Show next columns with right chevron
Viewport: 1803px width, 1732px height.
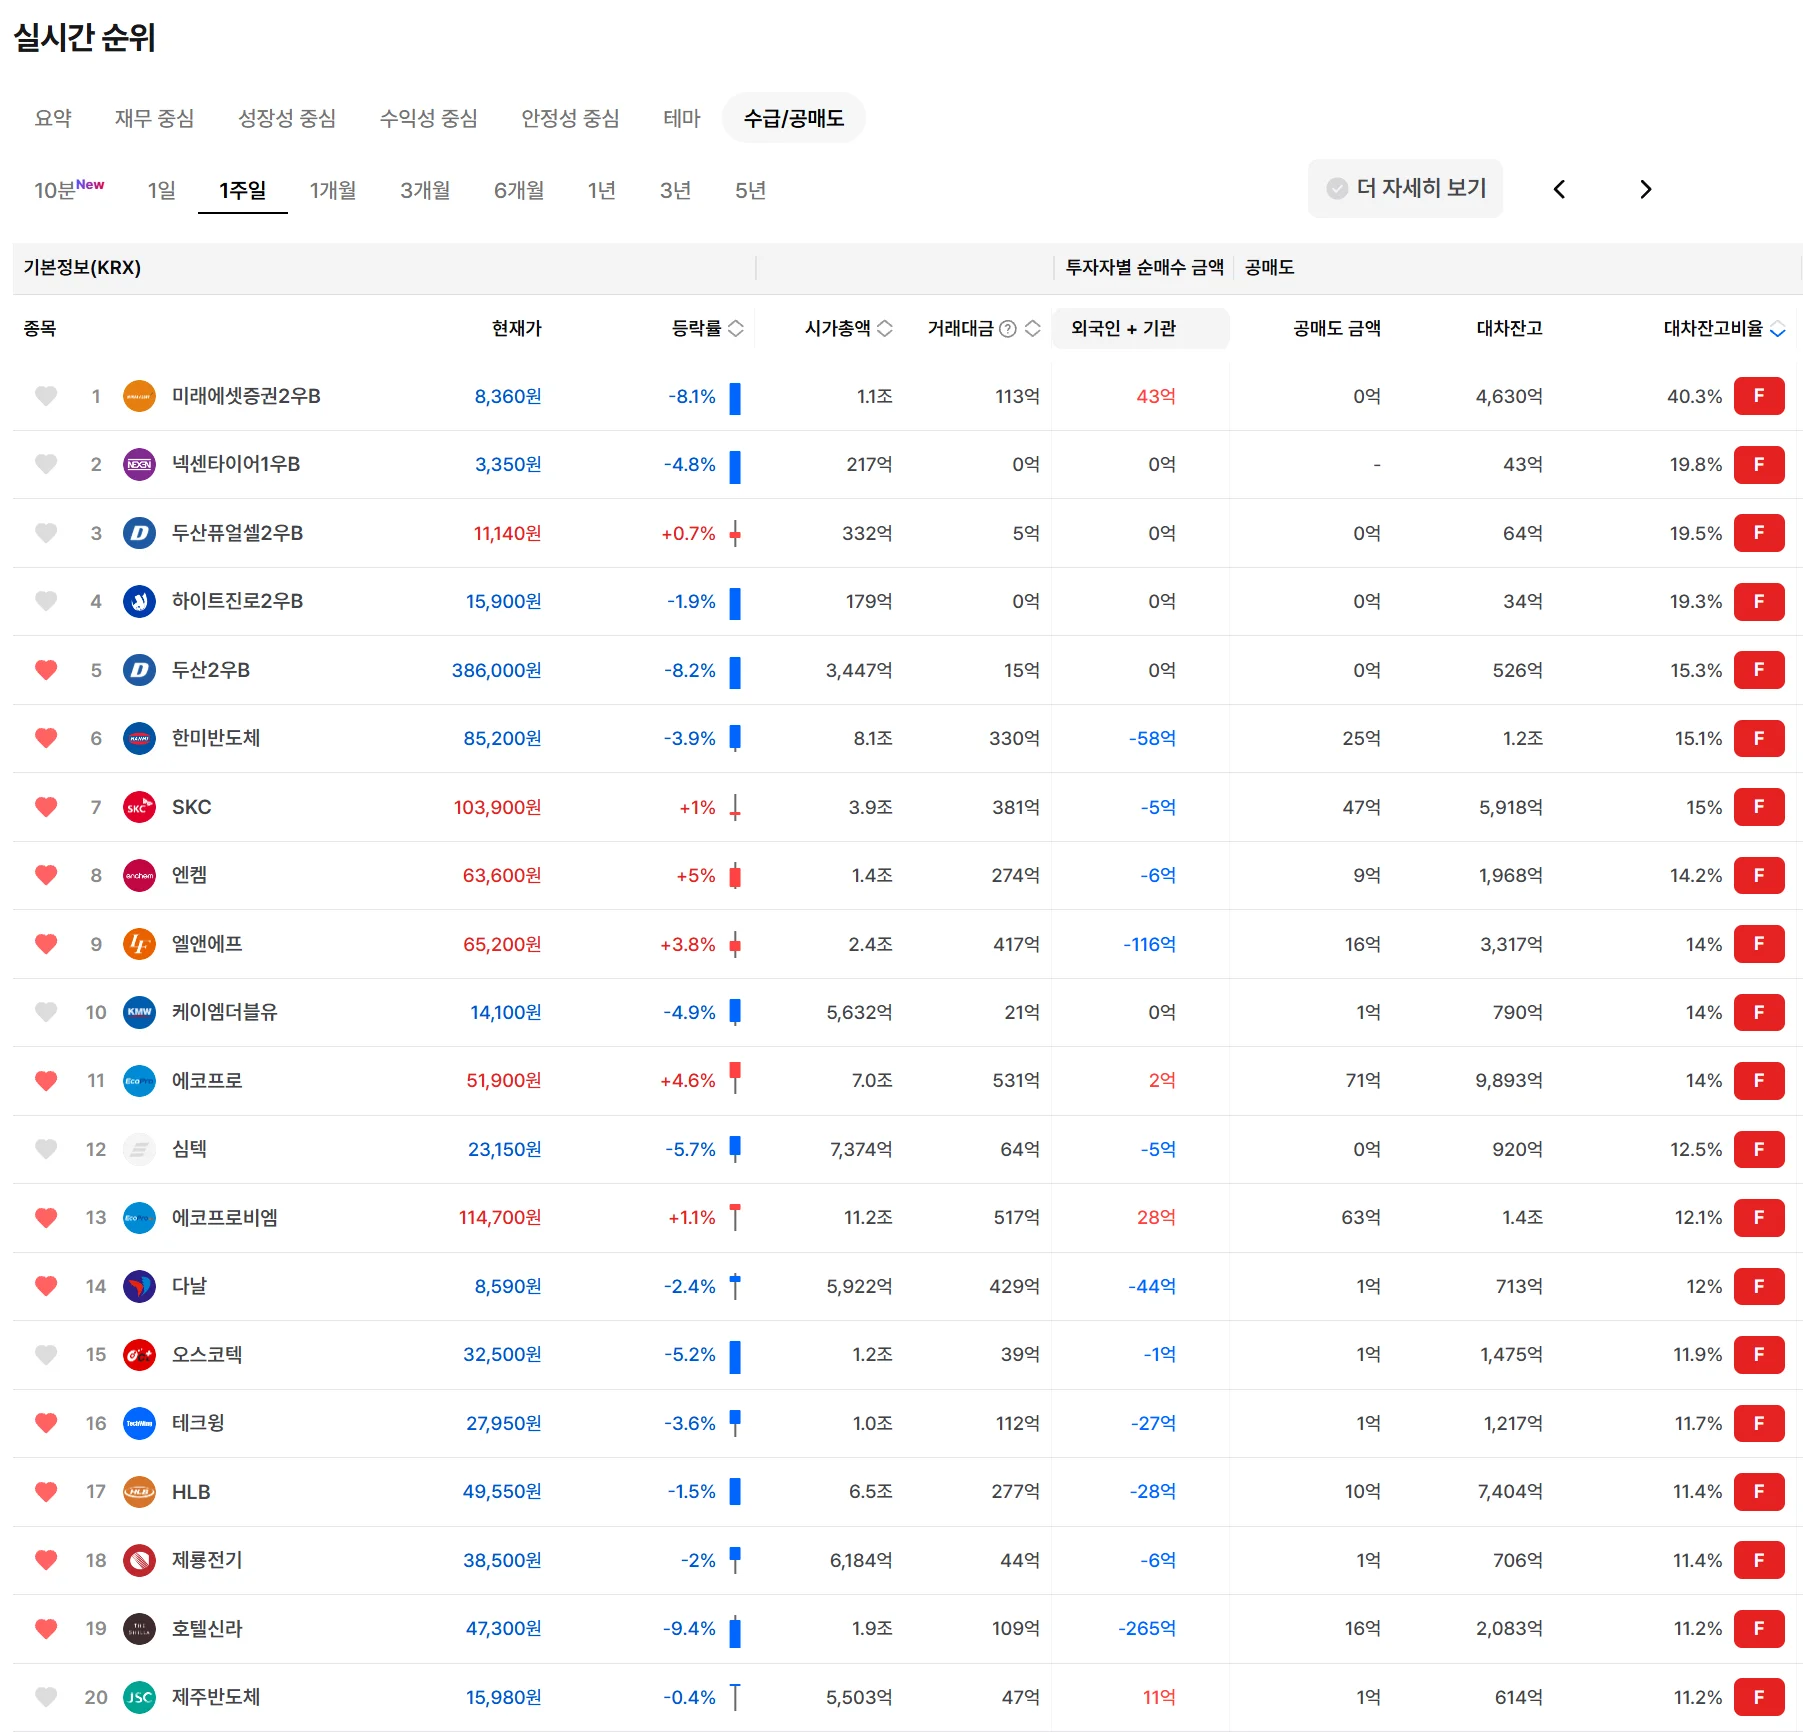click(x=1645, y=189)
